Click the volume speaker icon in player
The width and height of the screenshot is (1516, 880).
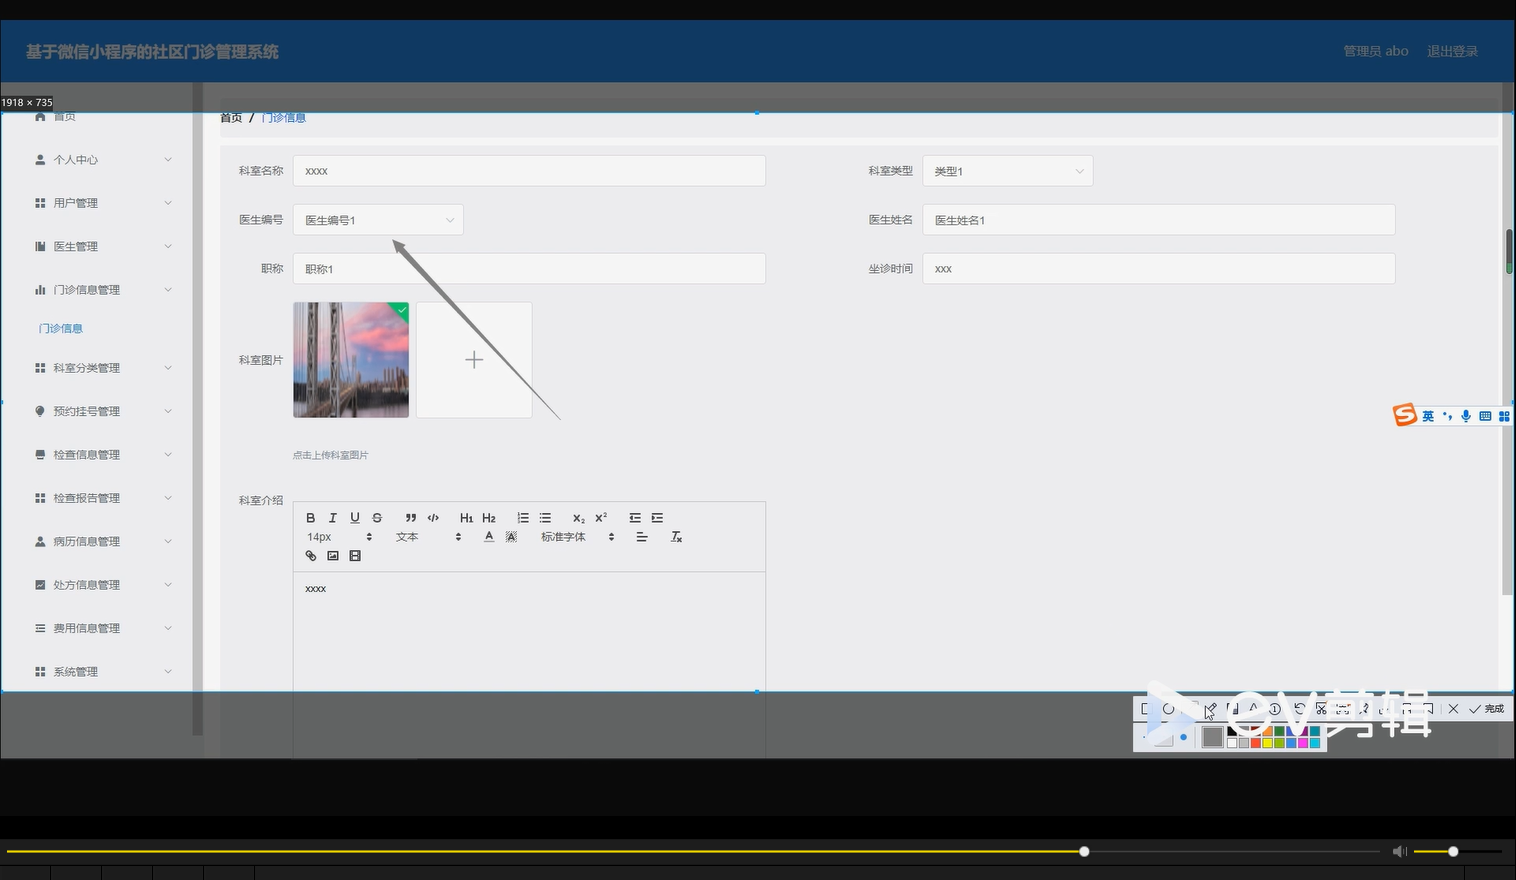click(x=1399, y=851)
